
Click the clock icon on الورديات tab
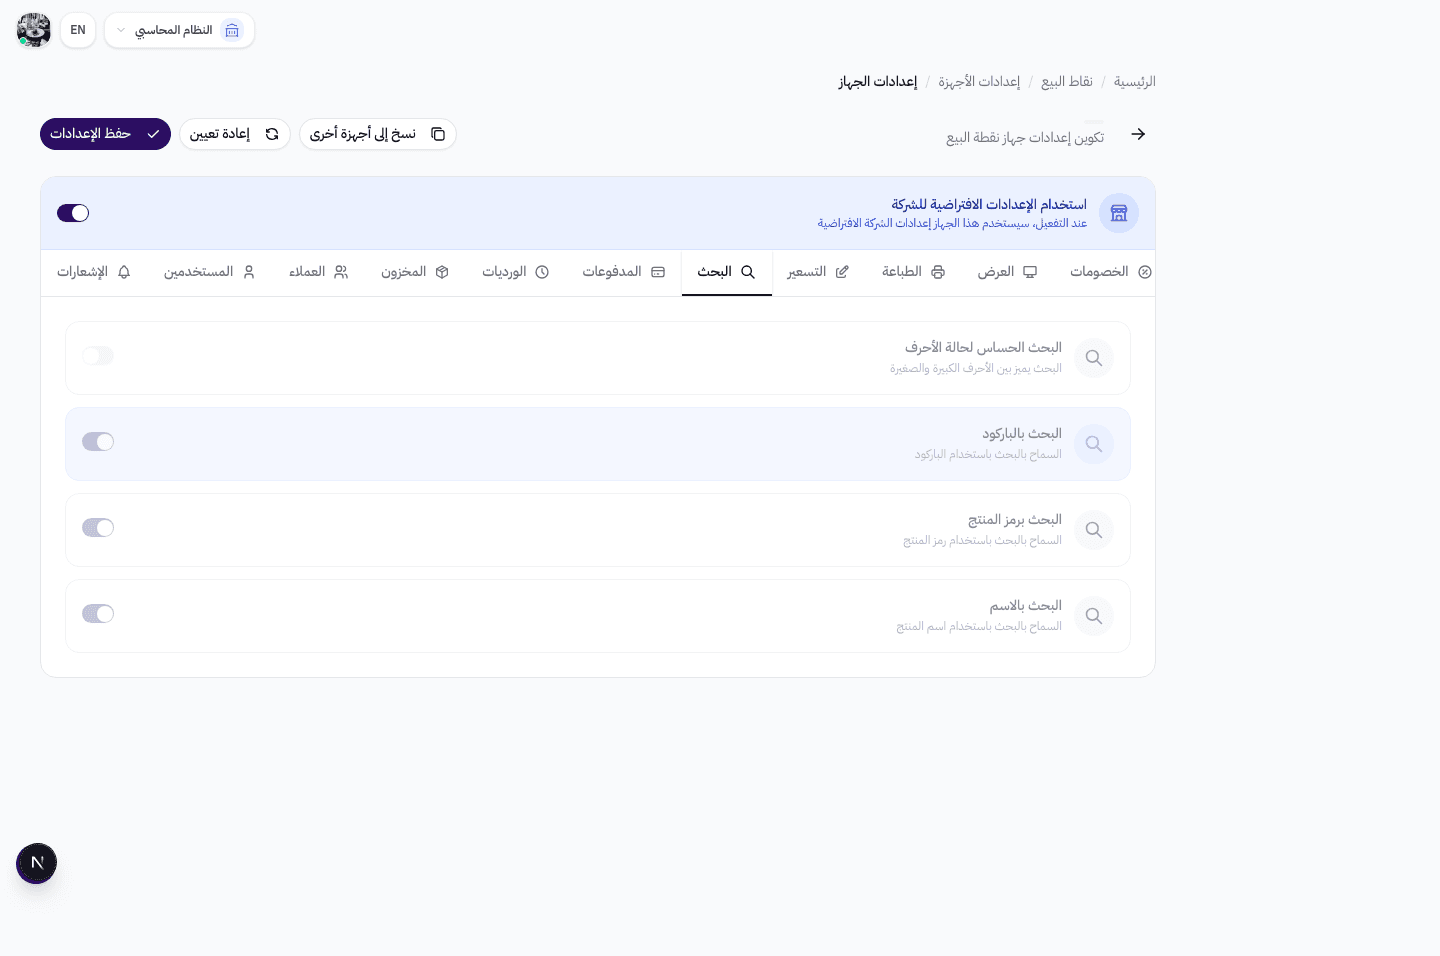(x=542, y=272)
